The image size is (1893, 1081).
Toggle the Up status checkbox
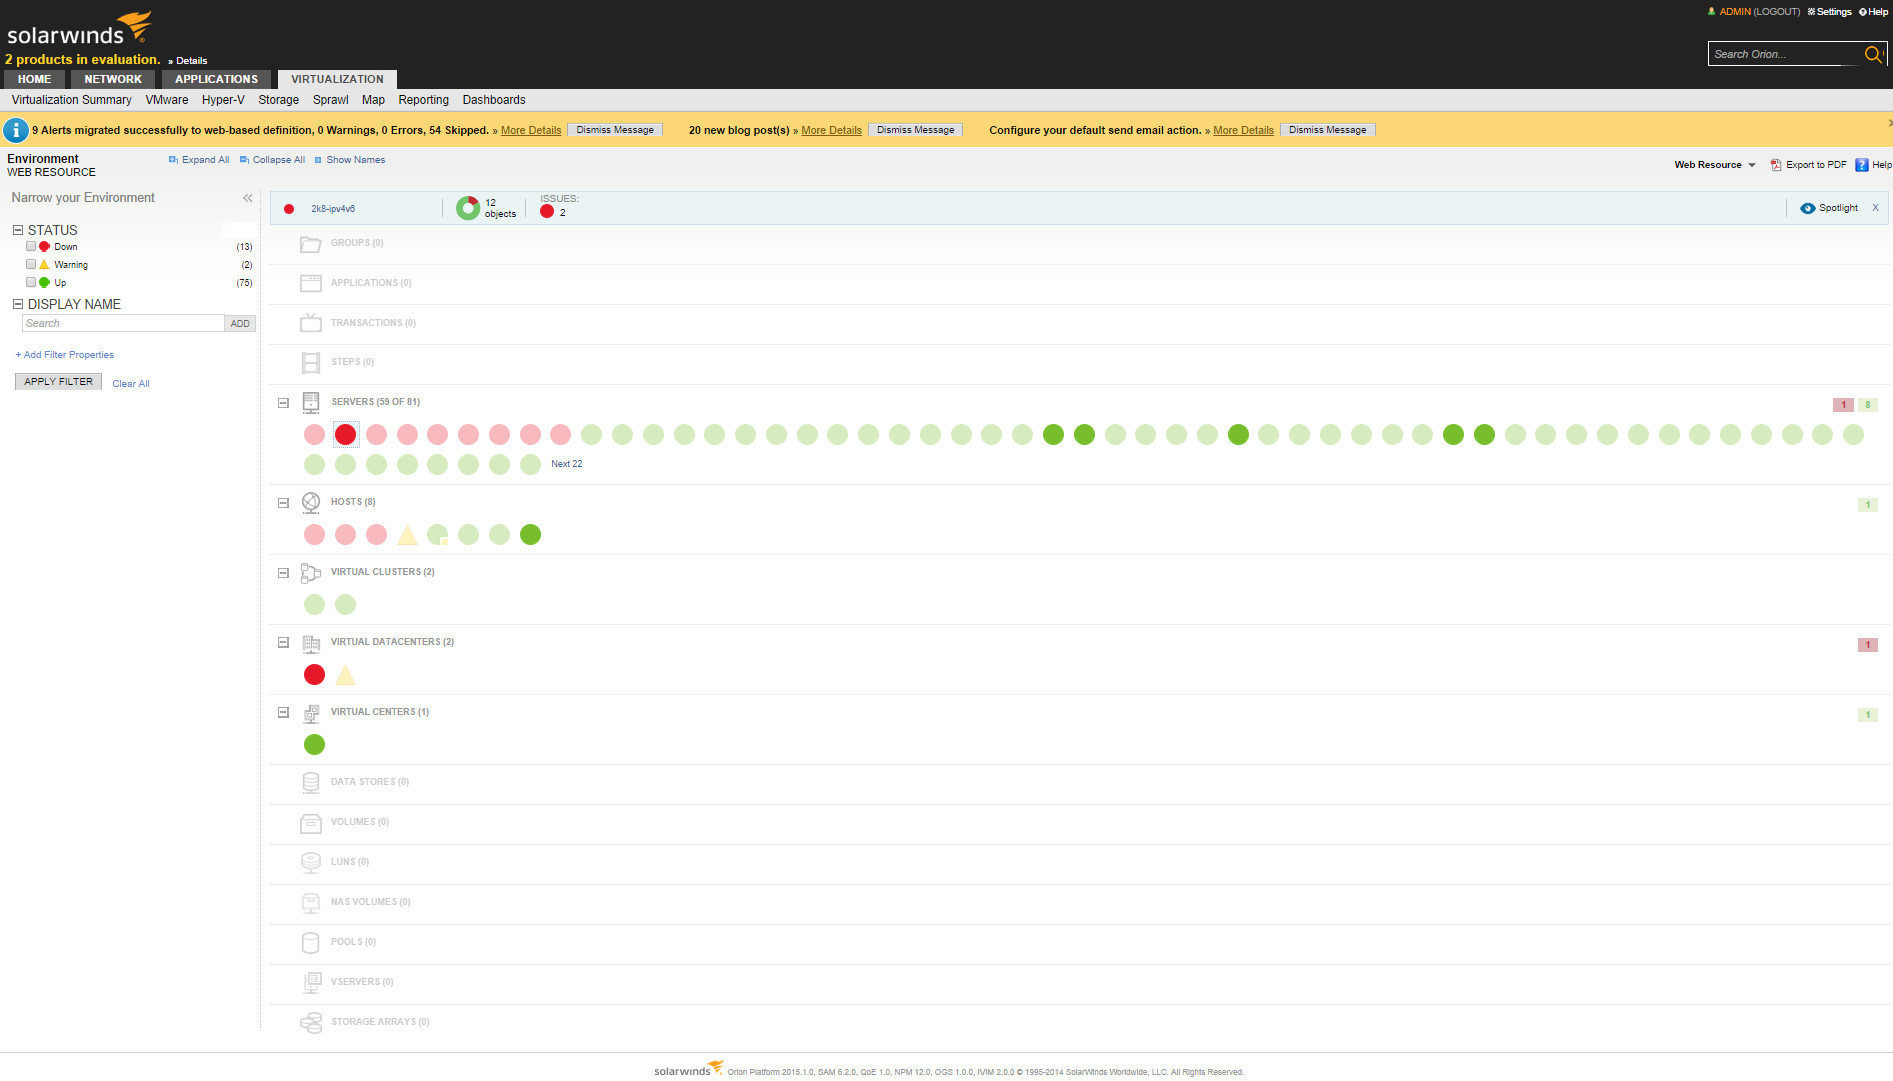tap(31, 283)
